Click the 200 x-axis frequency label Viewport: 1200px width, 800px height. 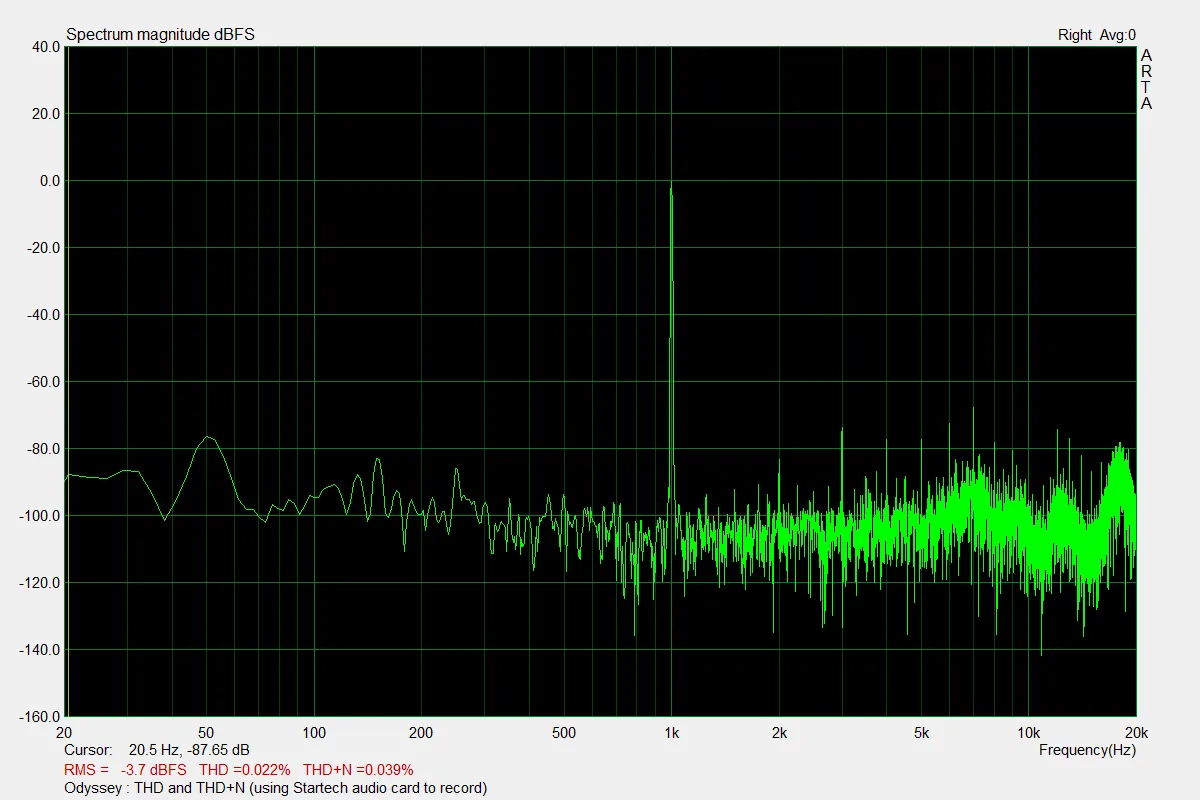pyautogui.click(x=421, y=733)
